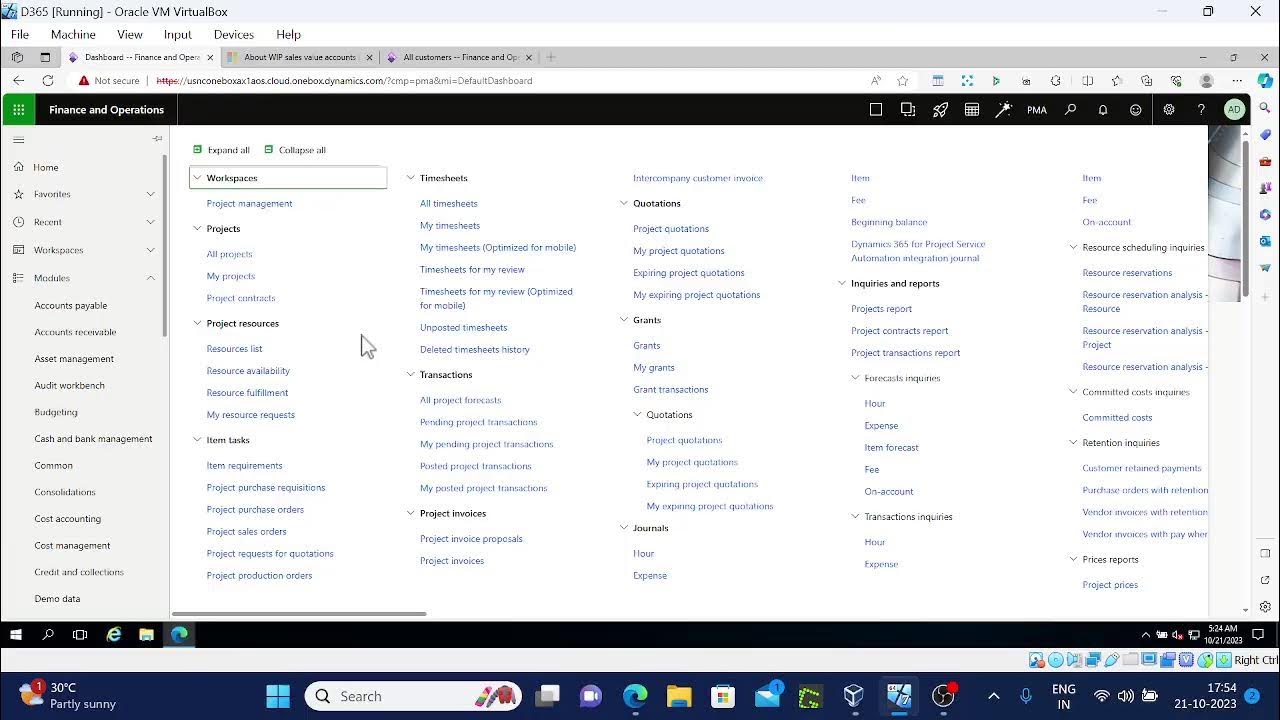Screen dimensions: 1280x720
Task: Collapse the Workspaces section header
Action: (288, 178)
